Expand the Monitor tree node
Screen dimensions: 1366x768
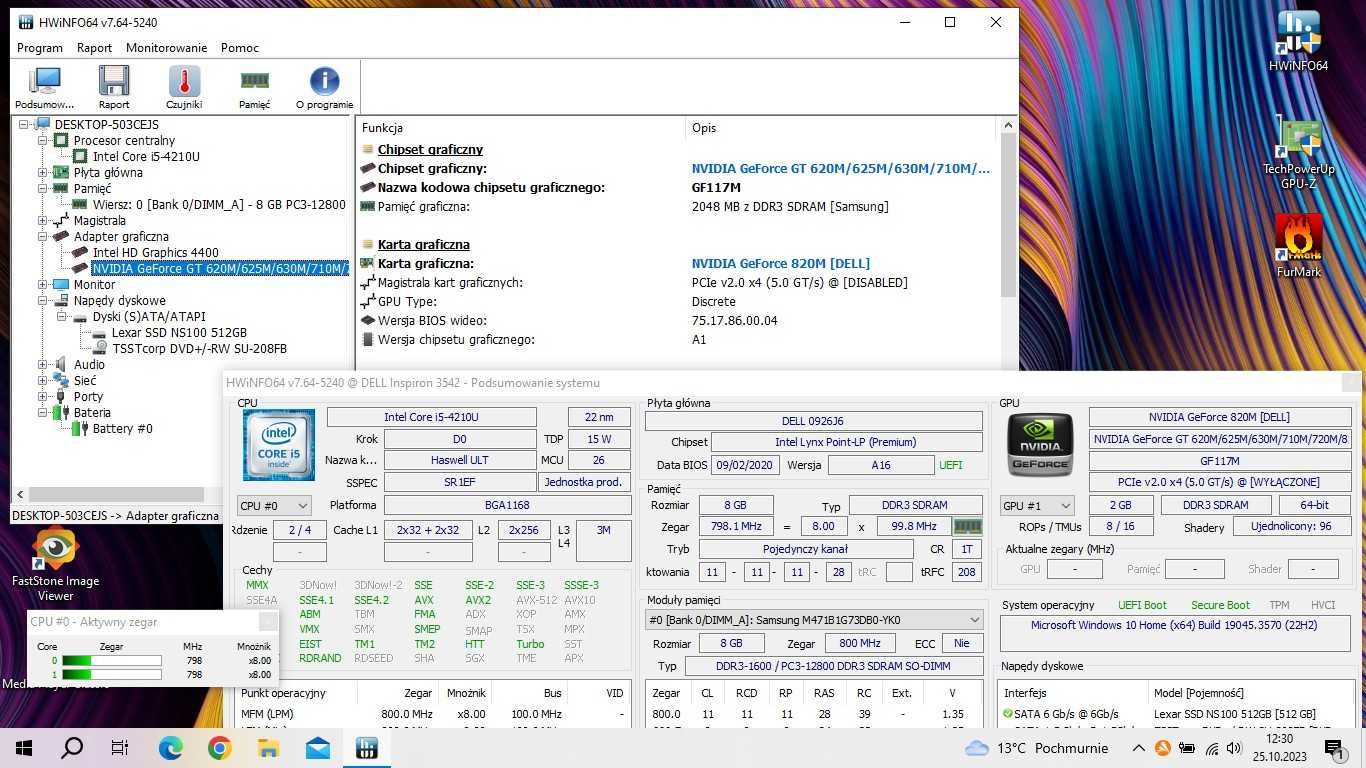coord(43,285)
